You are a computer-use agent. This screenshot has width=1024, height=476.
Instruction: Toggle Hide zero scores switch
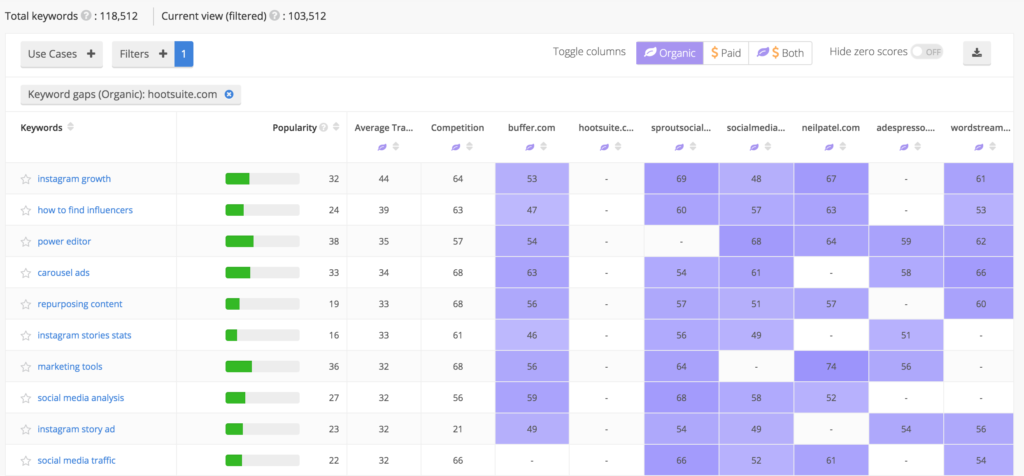[x=927, y=52]
